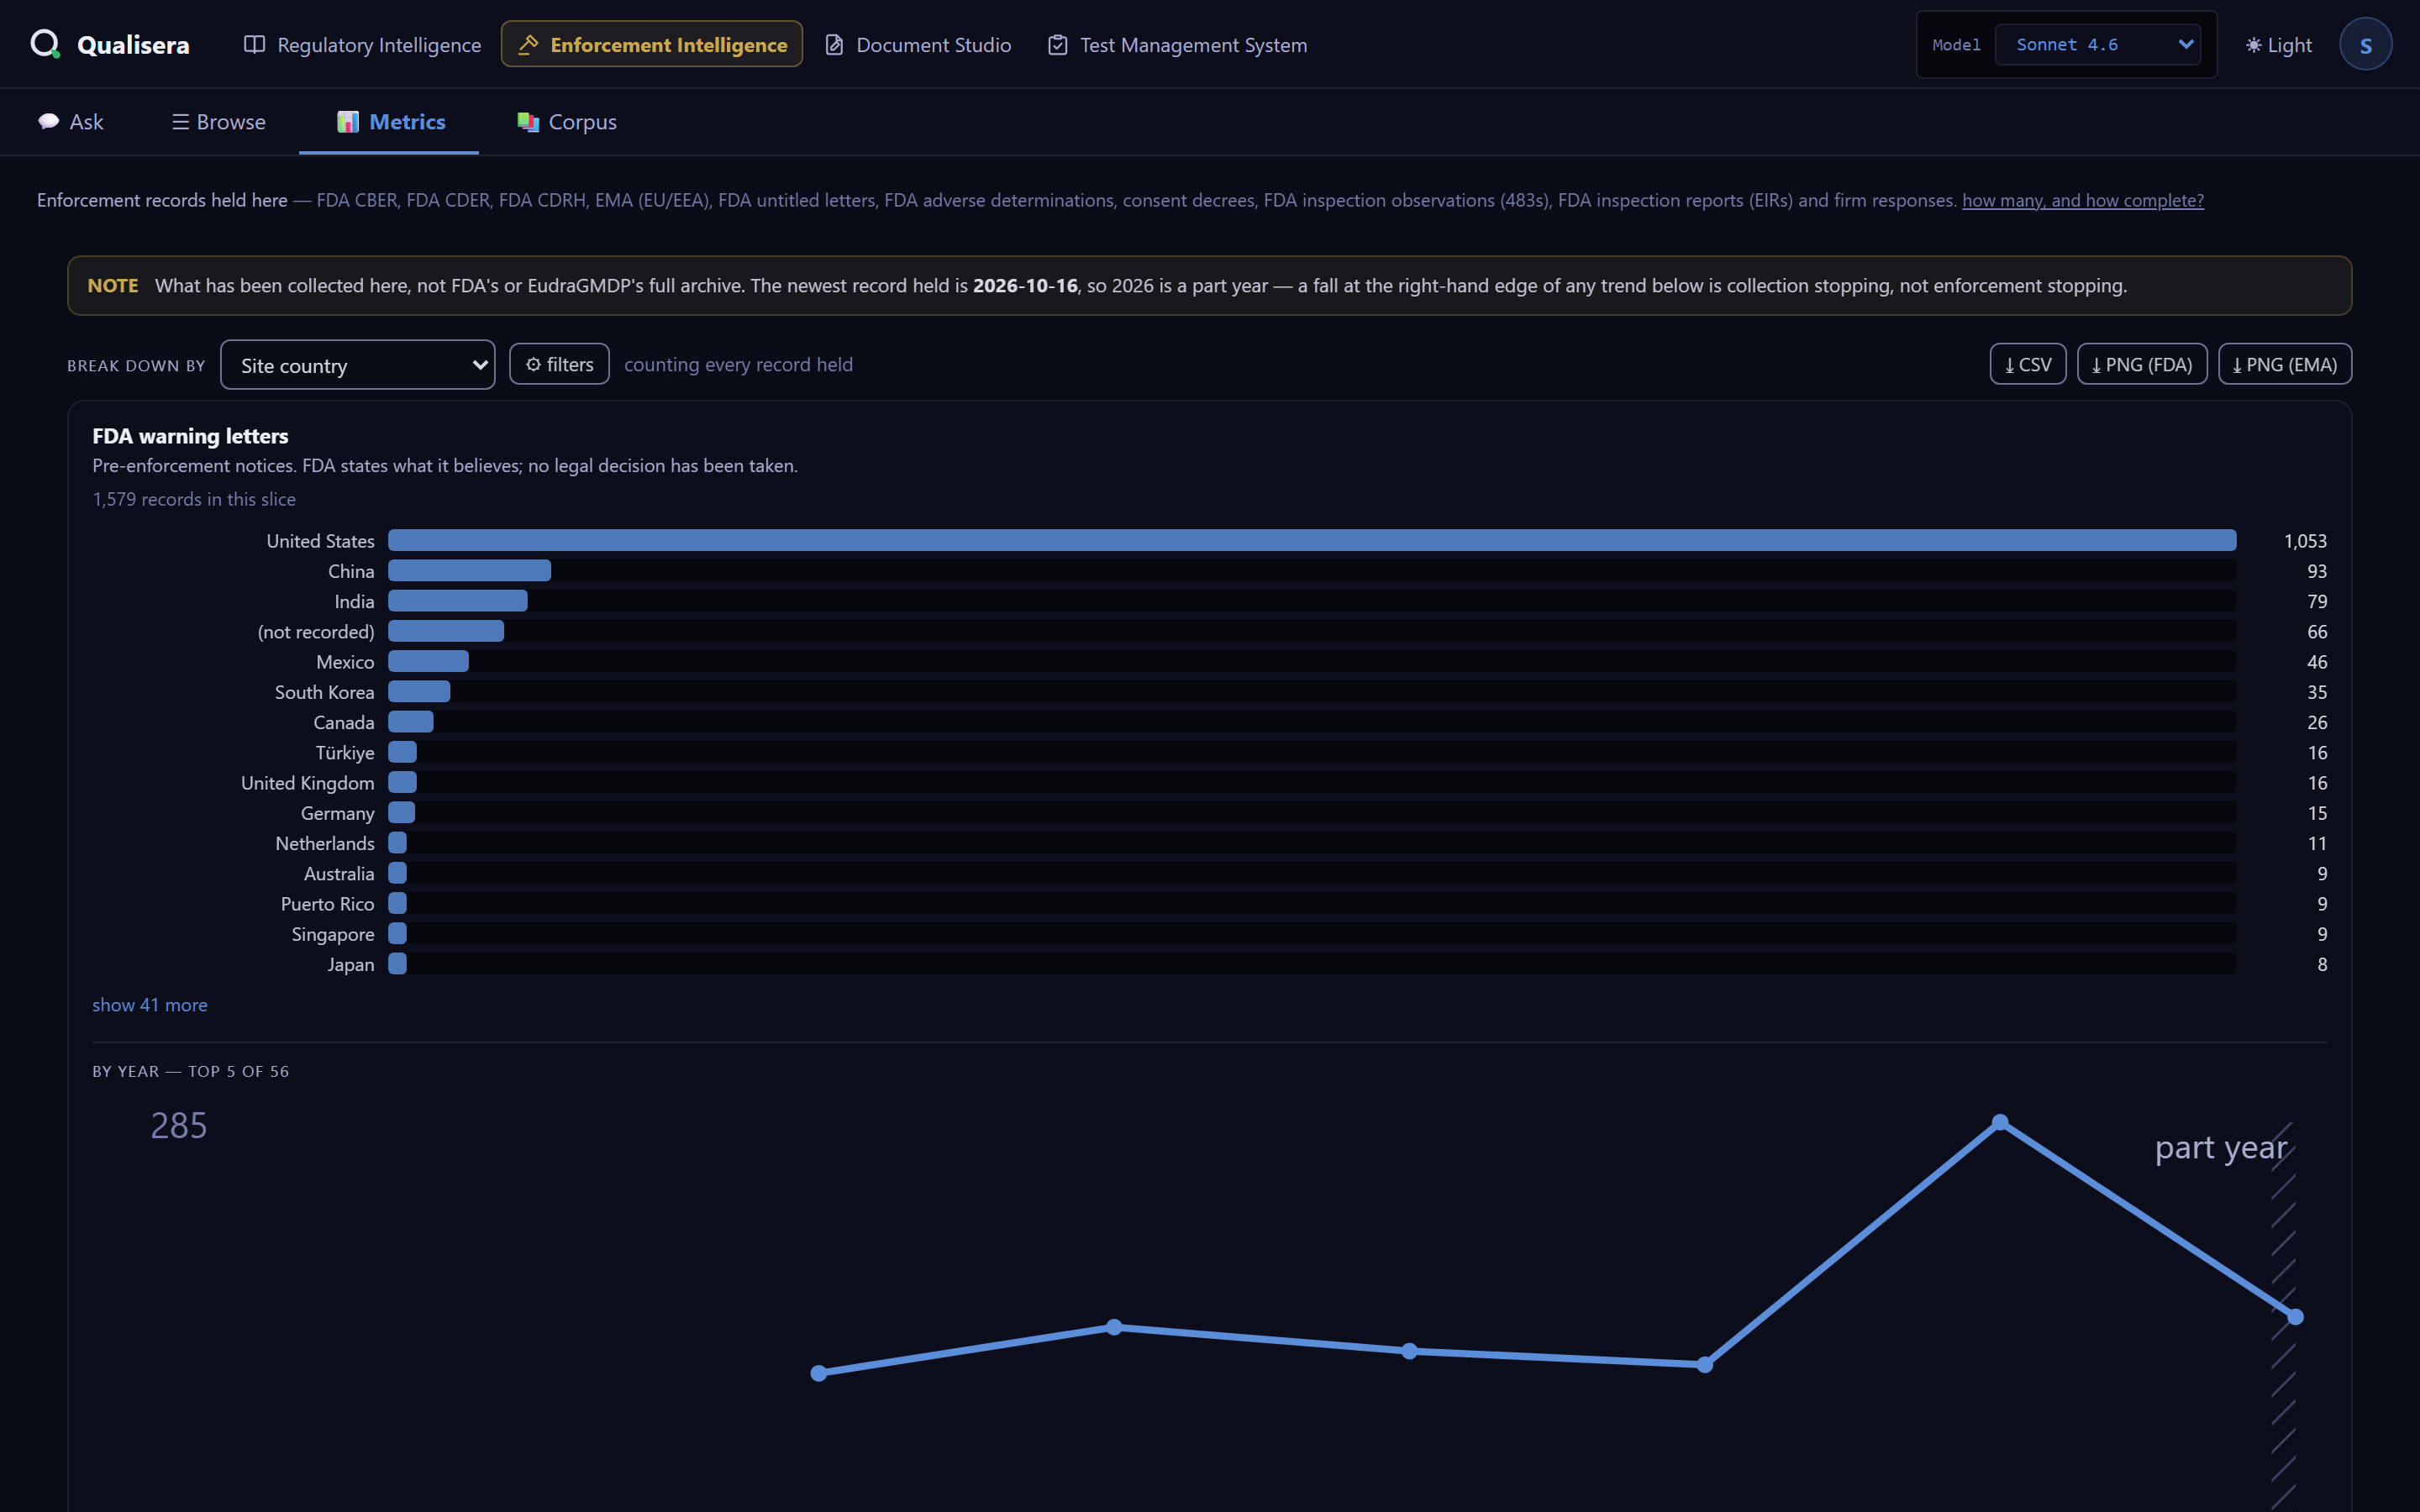Click the 'BY YEAR — TOP 5 OF 56' label

tap(191, 1071)
